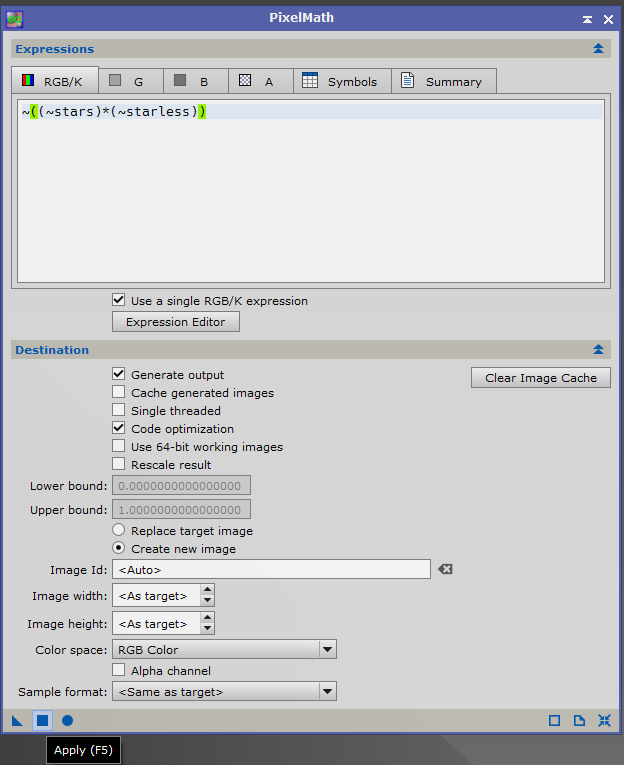Viewport: 624px width, 765px height.
Task: Toggle the Alpha channel checkbox
Action: coord(119,670)
